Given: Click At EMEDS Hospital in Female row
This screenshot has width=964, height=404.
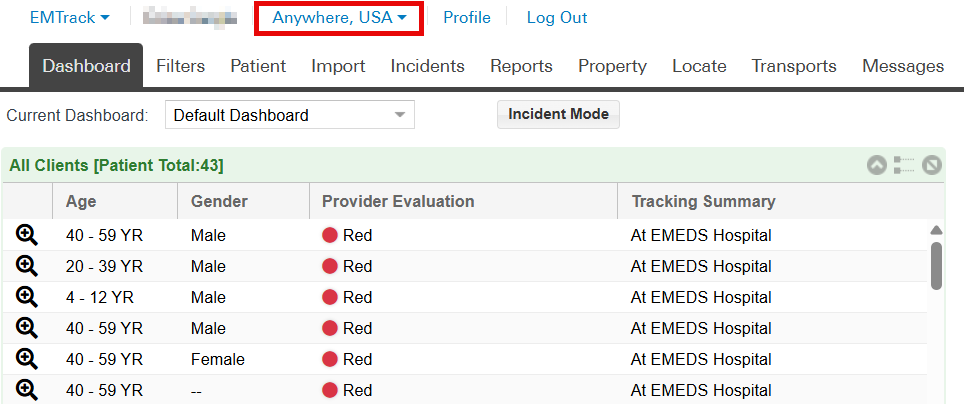Looking at the screenshot, I should (701, 359).
